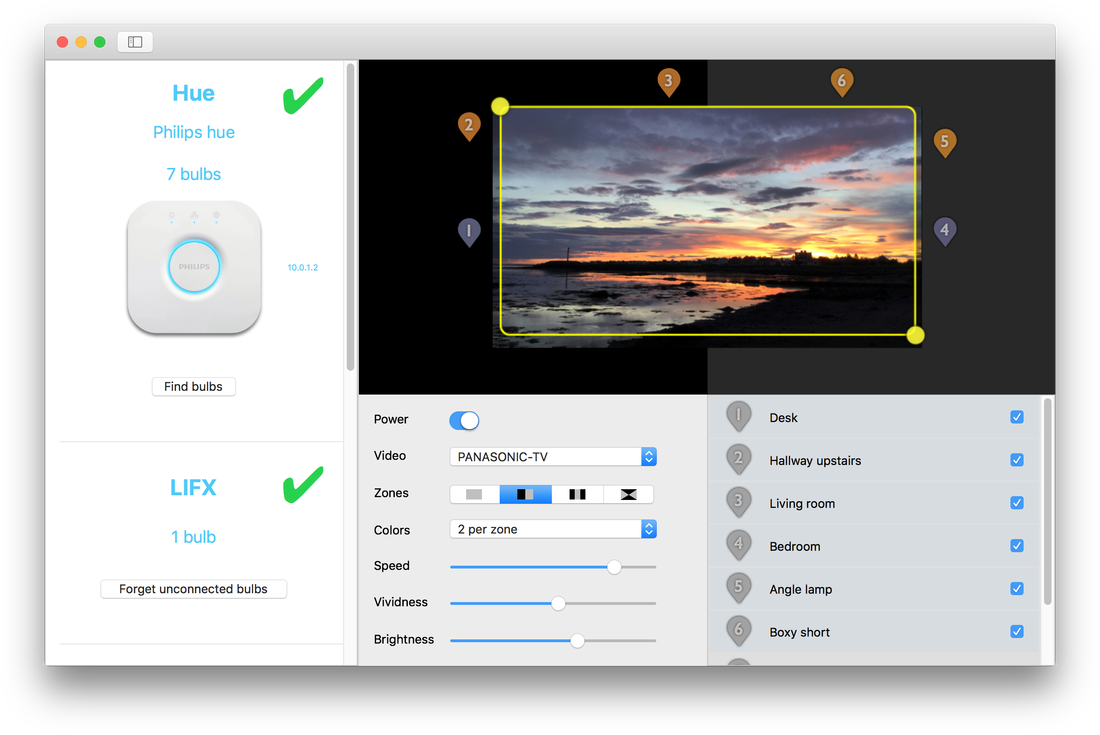Uncheck the Desk bulb checkbox
This screenshot has width=1100, height=735.
pos(1017,417)
